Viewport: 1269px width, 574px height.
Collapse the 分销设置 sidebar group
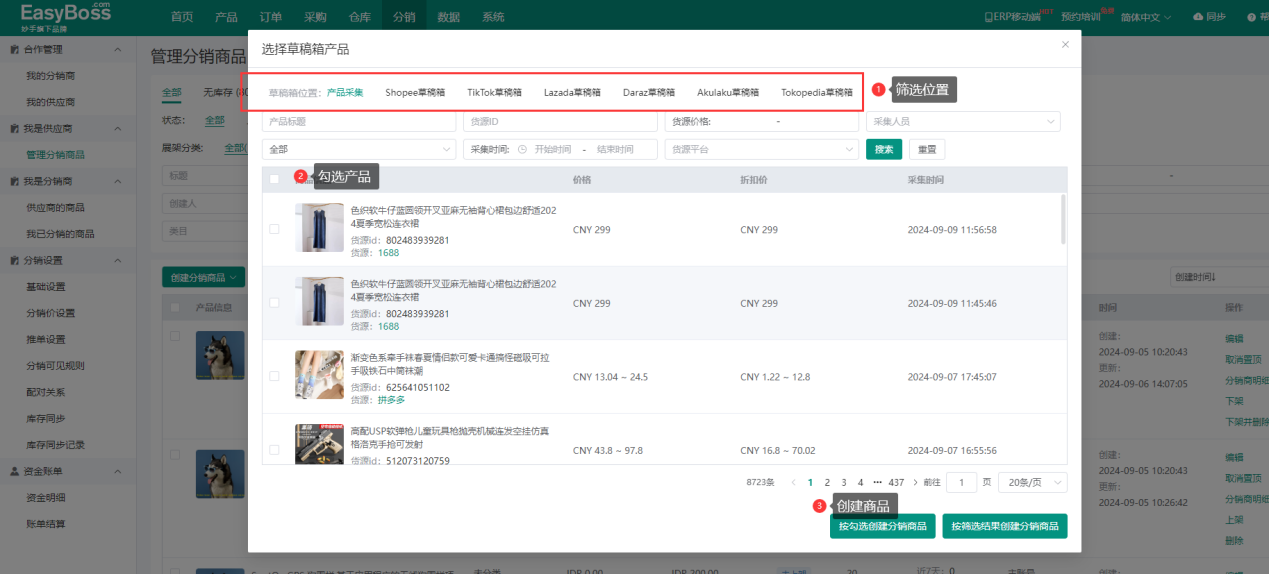(118, 260)
